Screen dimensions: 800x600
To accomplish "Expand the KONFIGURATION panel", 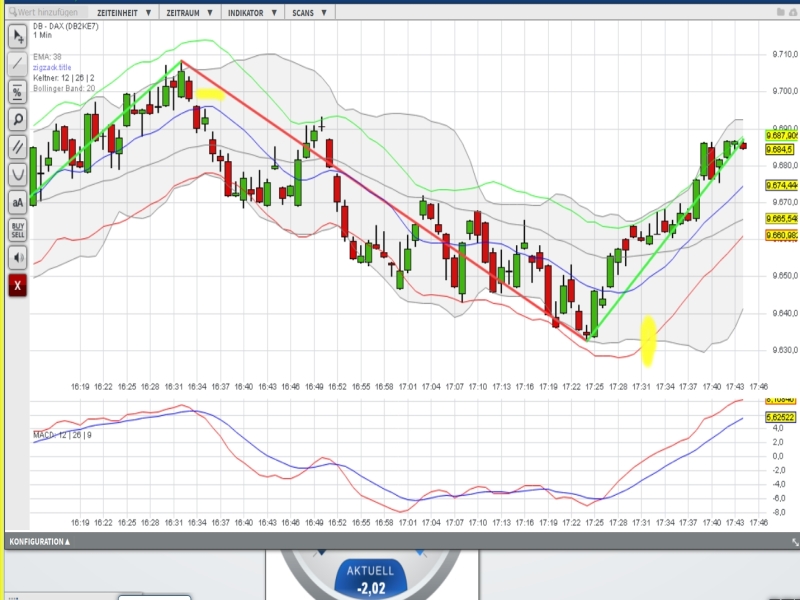I will point(40,541).
